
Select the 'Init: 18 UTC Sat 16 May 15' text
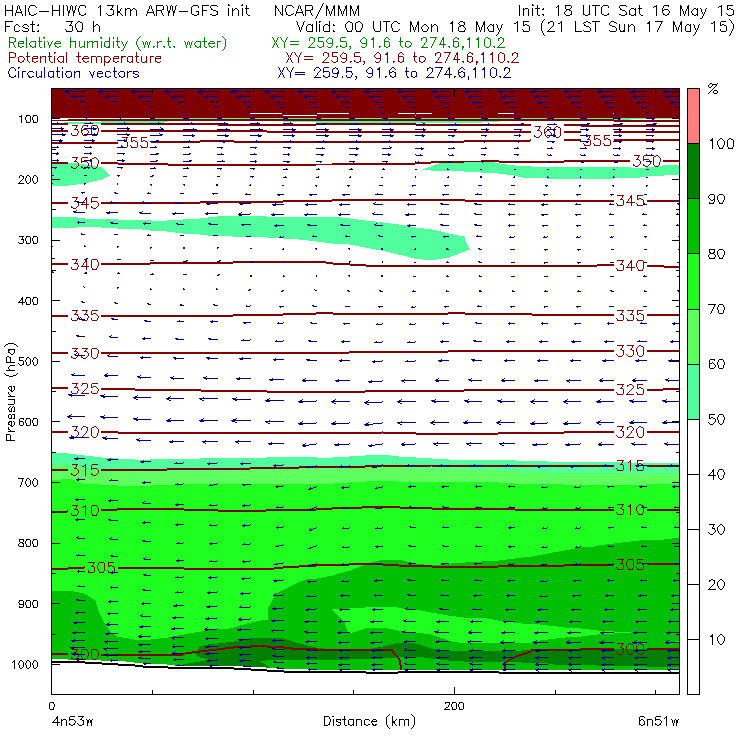(x=626, y=10)
